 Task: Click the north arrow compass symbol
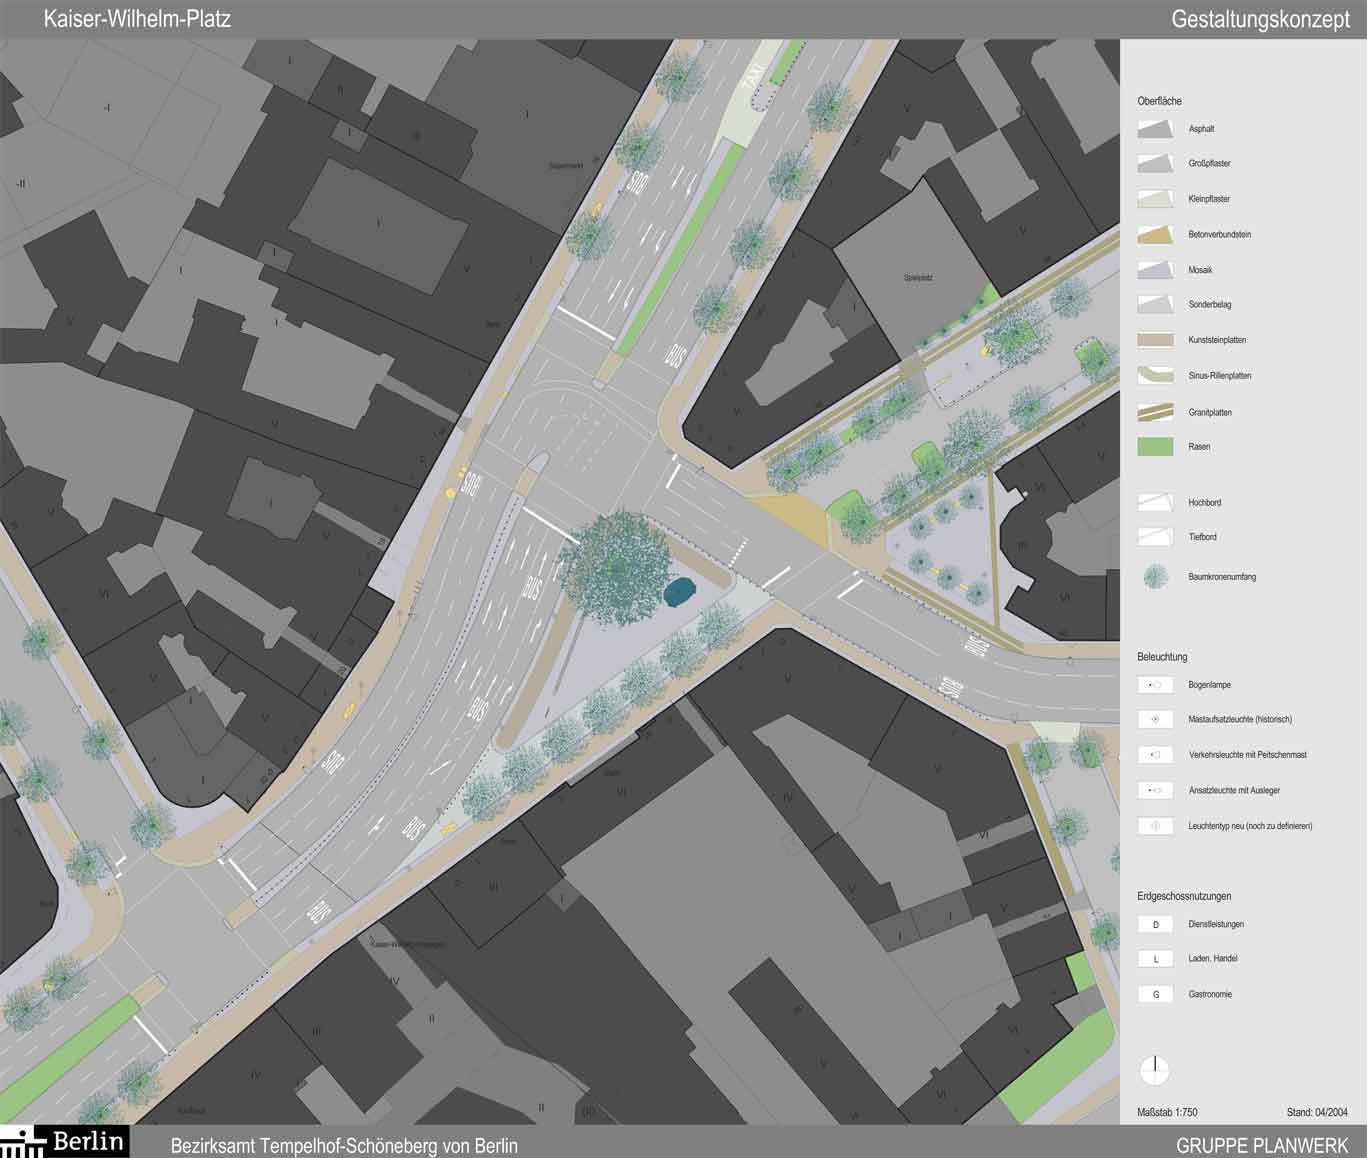pyautogui.click(x=1155, y=1070)
